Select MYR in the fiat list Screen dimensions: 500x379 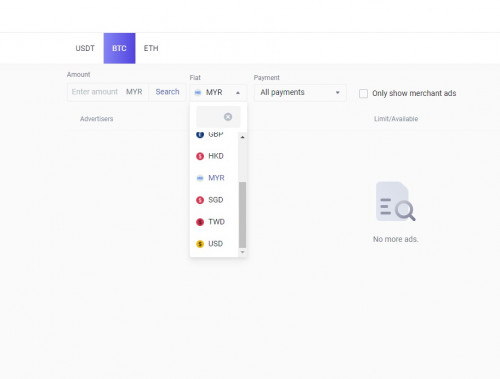click(x=214, y=178)
